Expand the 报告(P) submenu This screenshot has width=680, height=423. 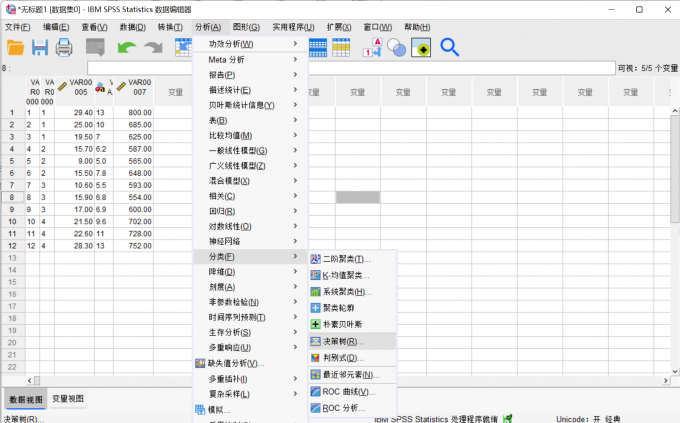click(250, 75)
